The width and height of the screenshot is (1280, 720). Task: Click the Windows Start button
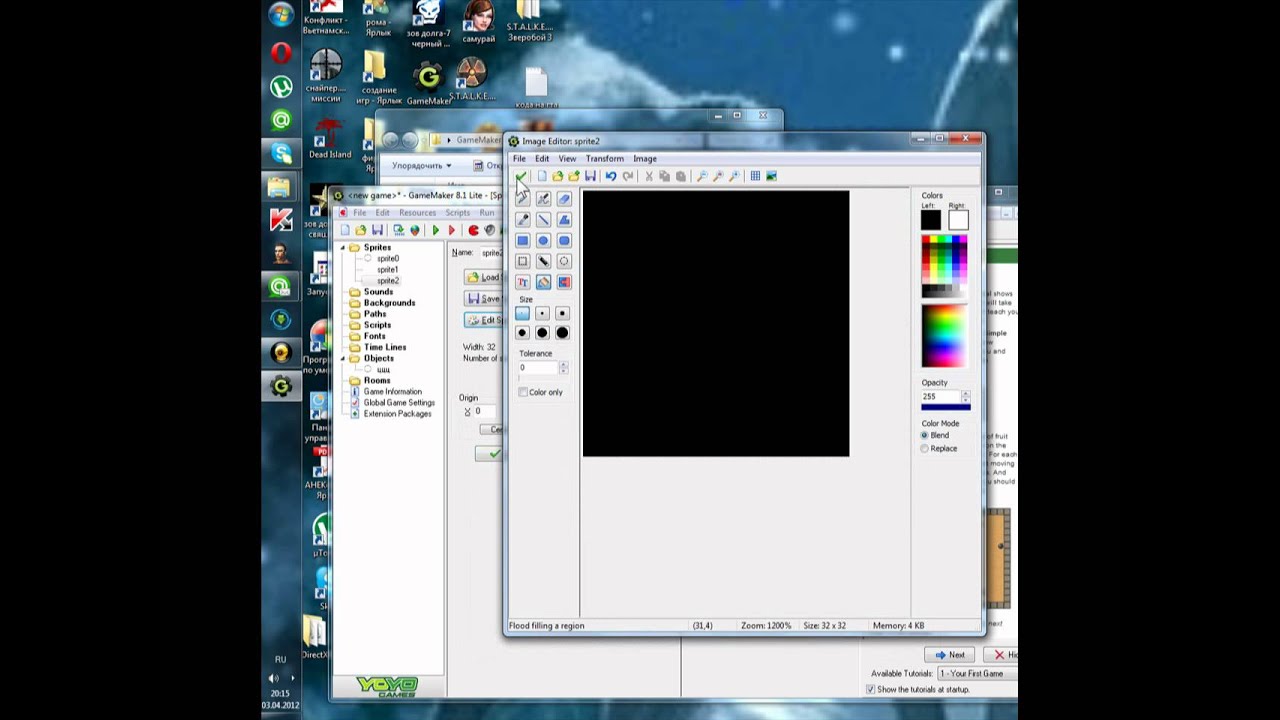[x=281, y=15]
